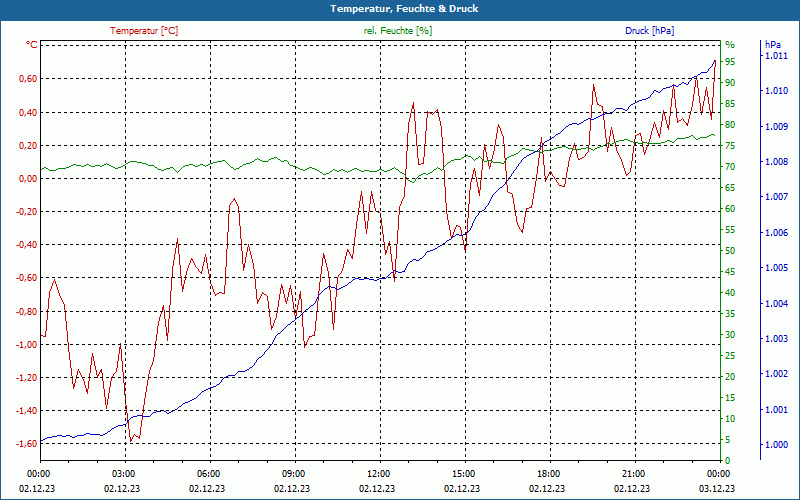Click humidity axis value '70'
Screen dimensions: 800x500
[730, 167]
